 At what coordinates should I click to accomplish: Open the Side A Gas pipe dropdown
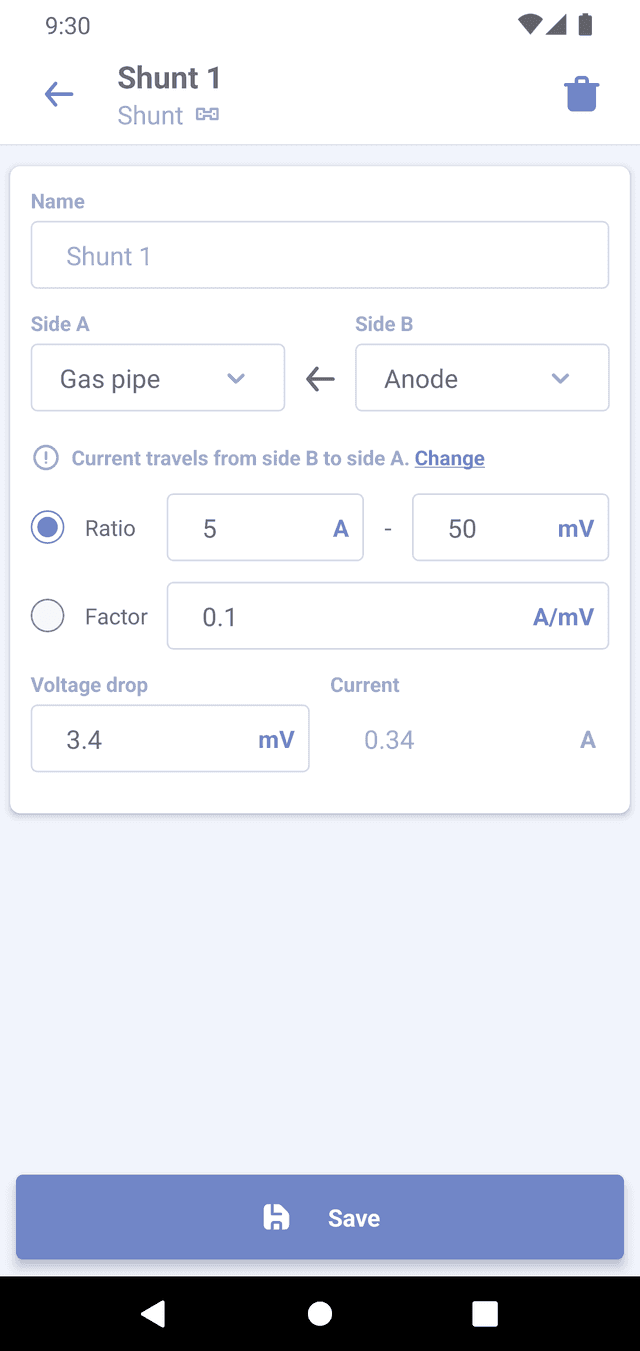tap(158, 378)
